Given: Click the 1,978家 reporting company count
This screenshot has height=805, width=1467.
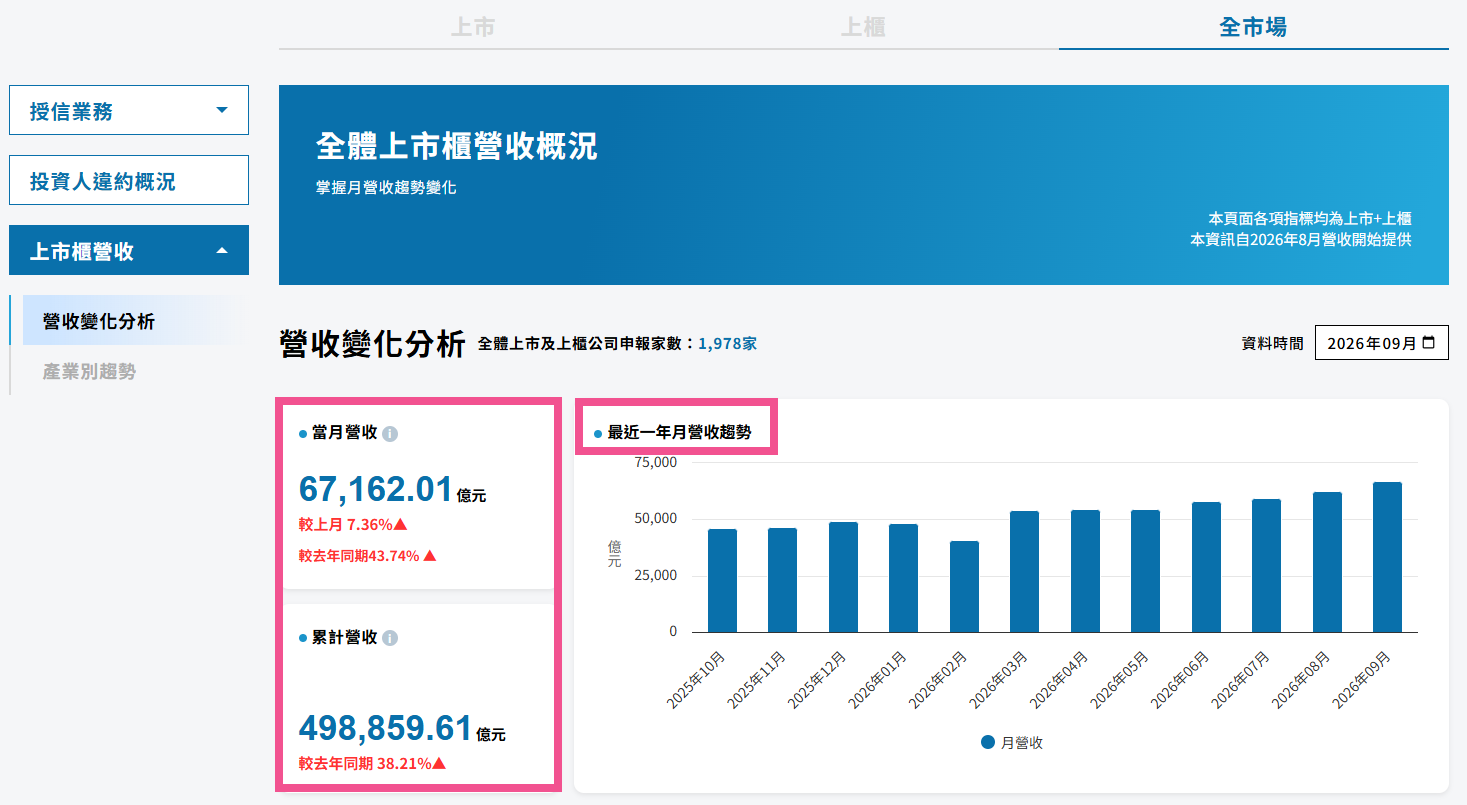Looking at the screenshot, I should pyautogui.click(x=727, y=343).
